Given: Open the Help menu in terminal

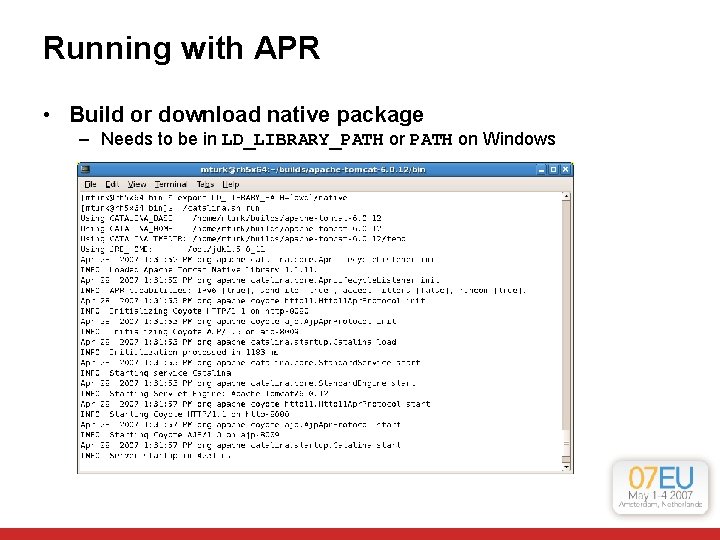Looking at the screenshot, I should coord(231,184).
